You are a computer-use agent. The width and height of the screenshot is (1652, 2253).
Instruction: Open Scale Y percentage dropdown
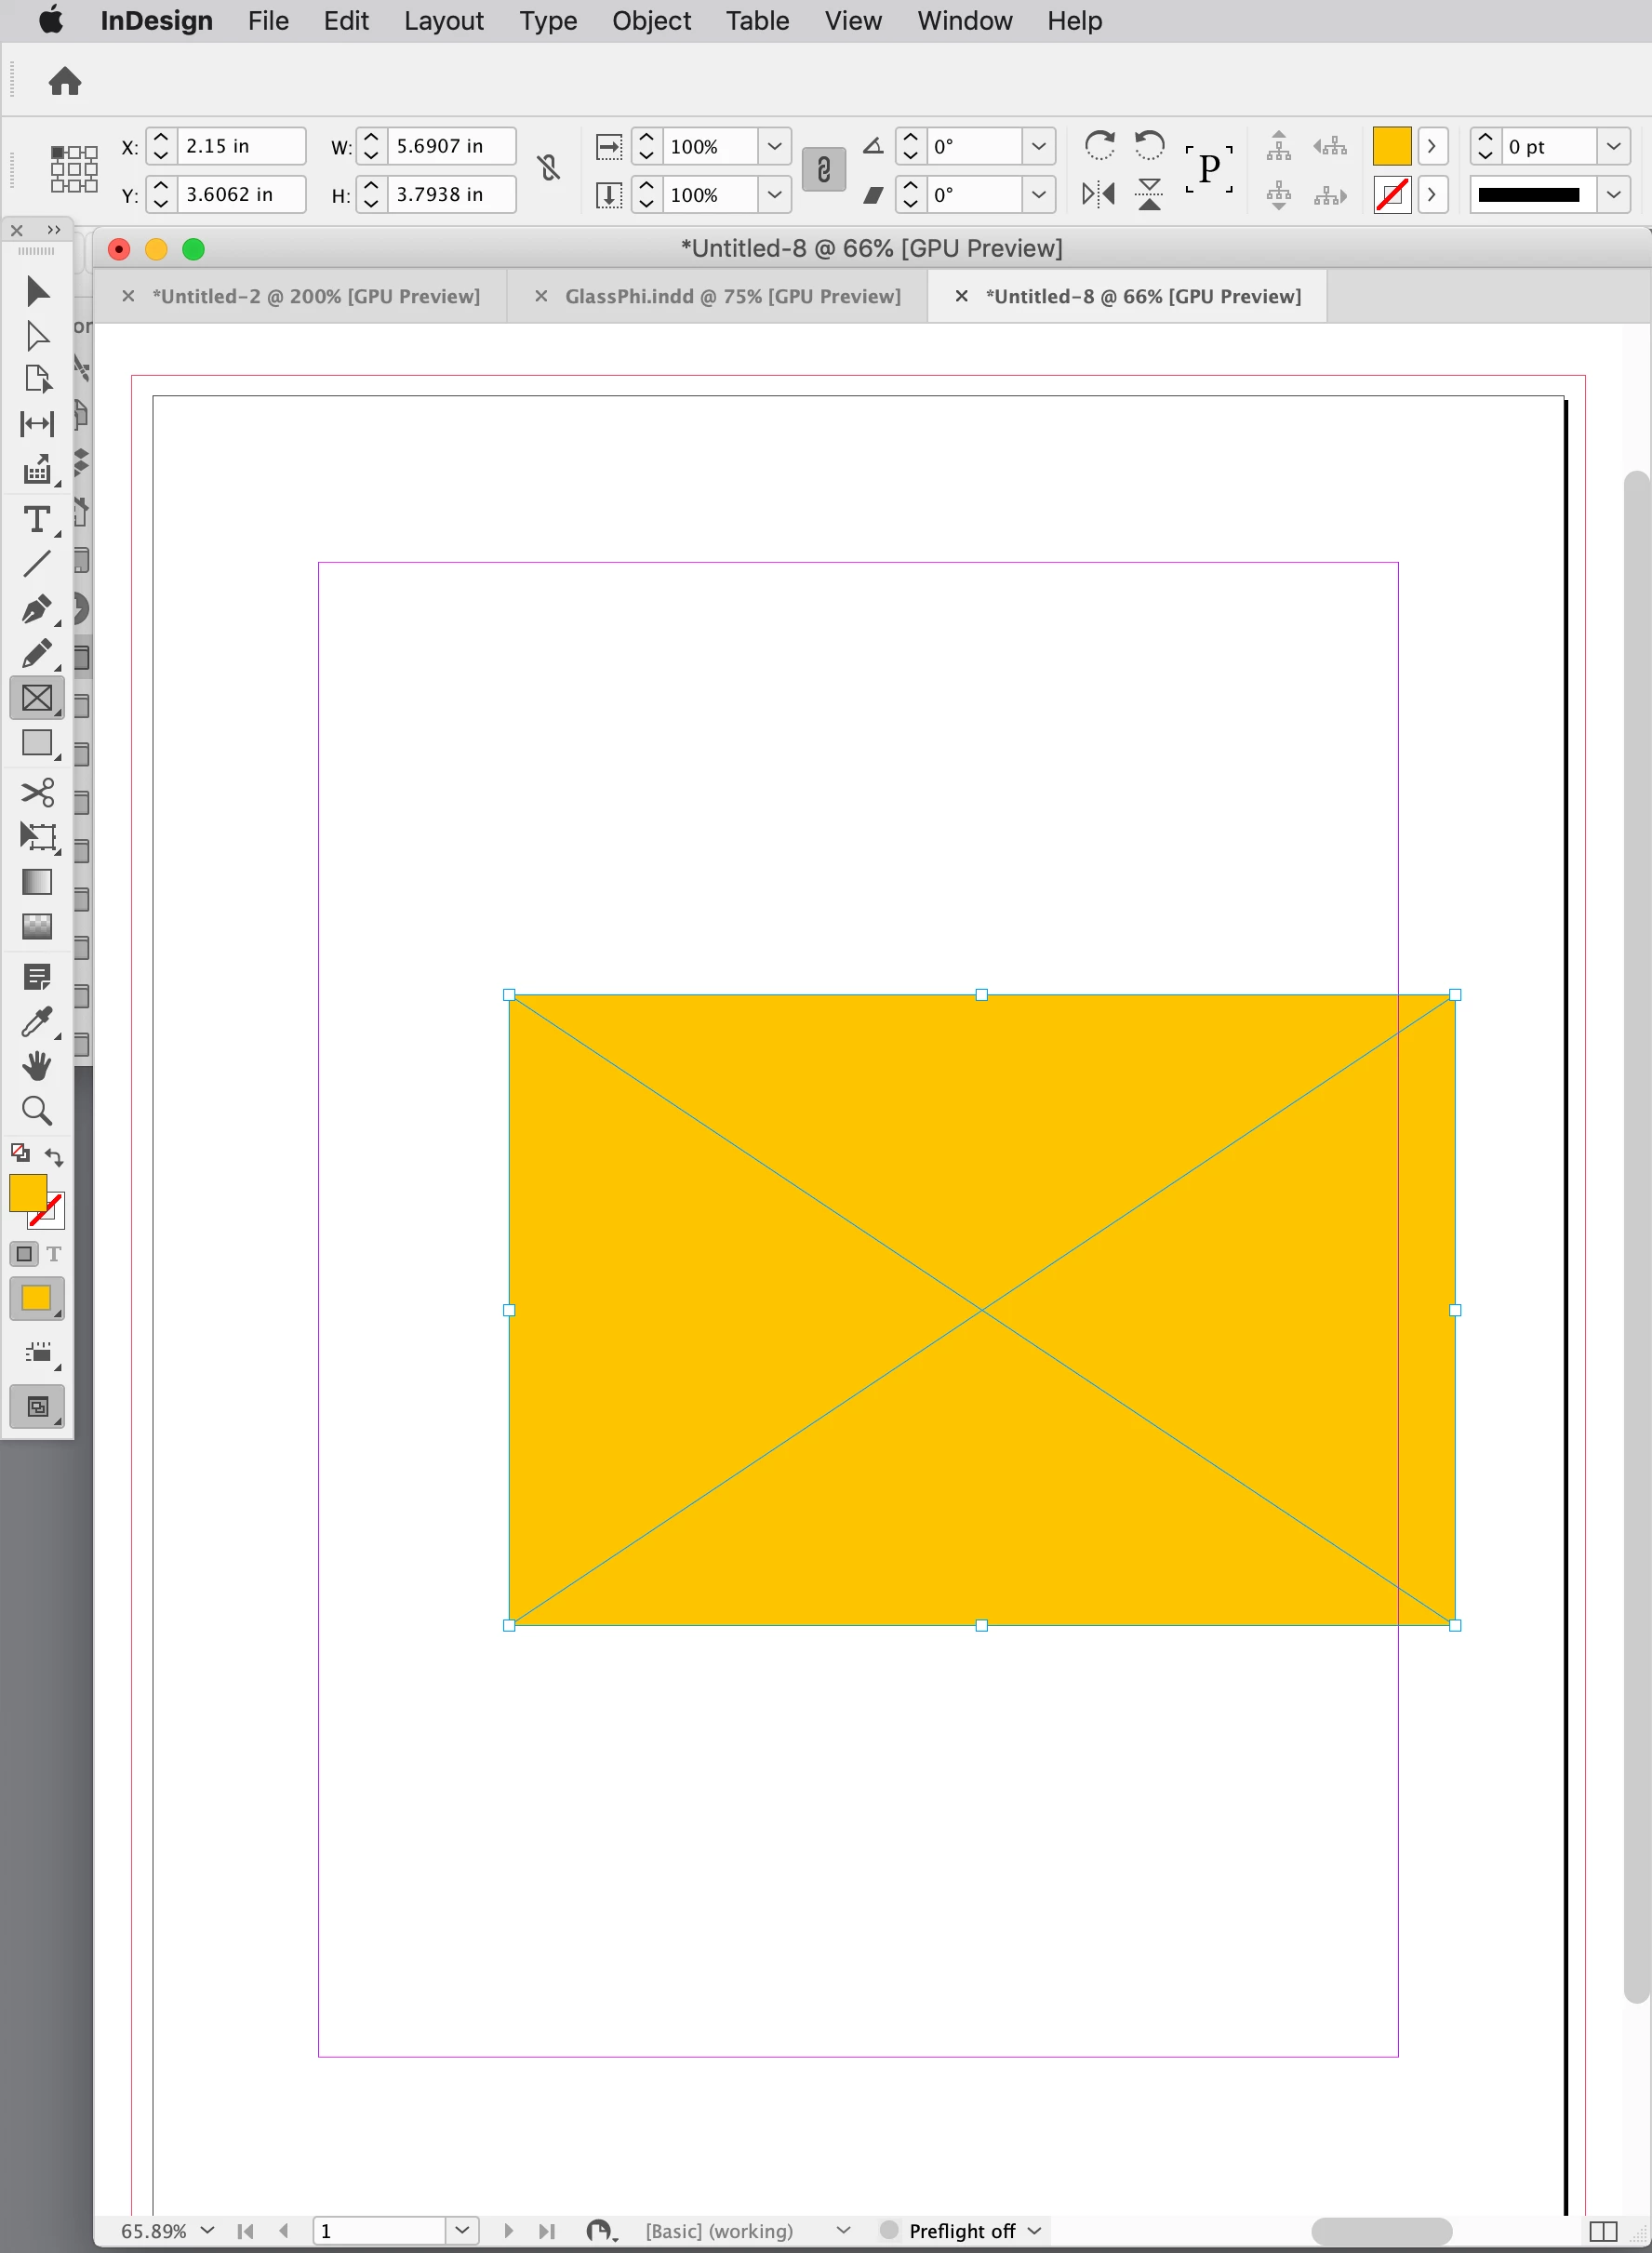tap(774, 194)
